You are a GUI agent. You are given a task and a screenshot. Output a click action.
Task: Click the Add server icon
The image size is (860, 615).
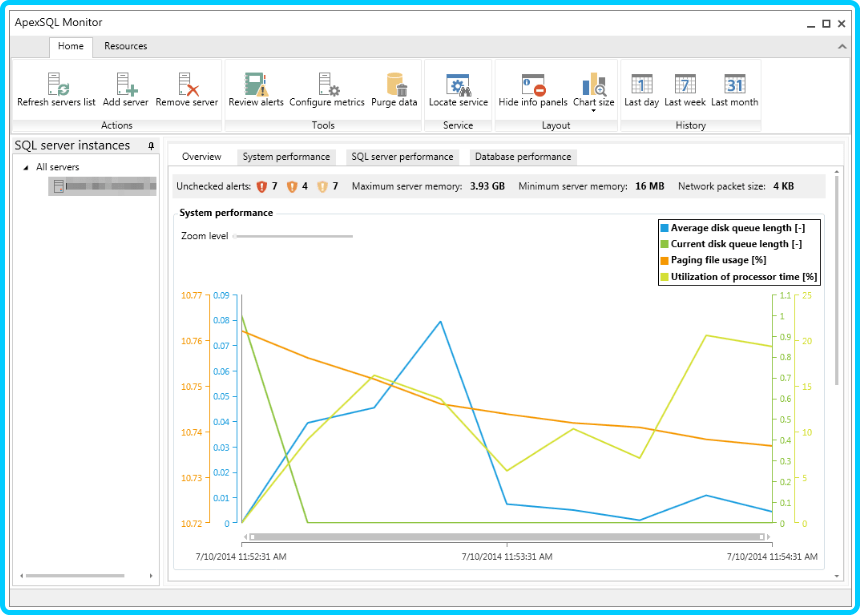[127, 84]
